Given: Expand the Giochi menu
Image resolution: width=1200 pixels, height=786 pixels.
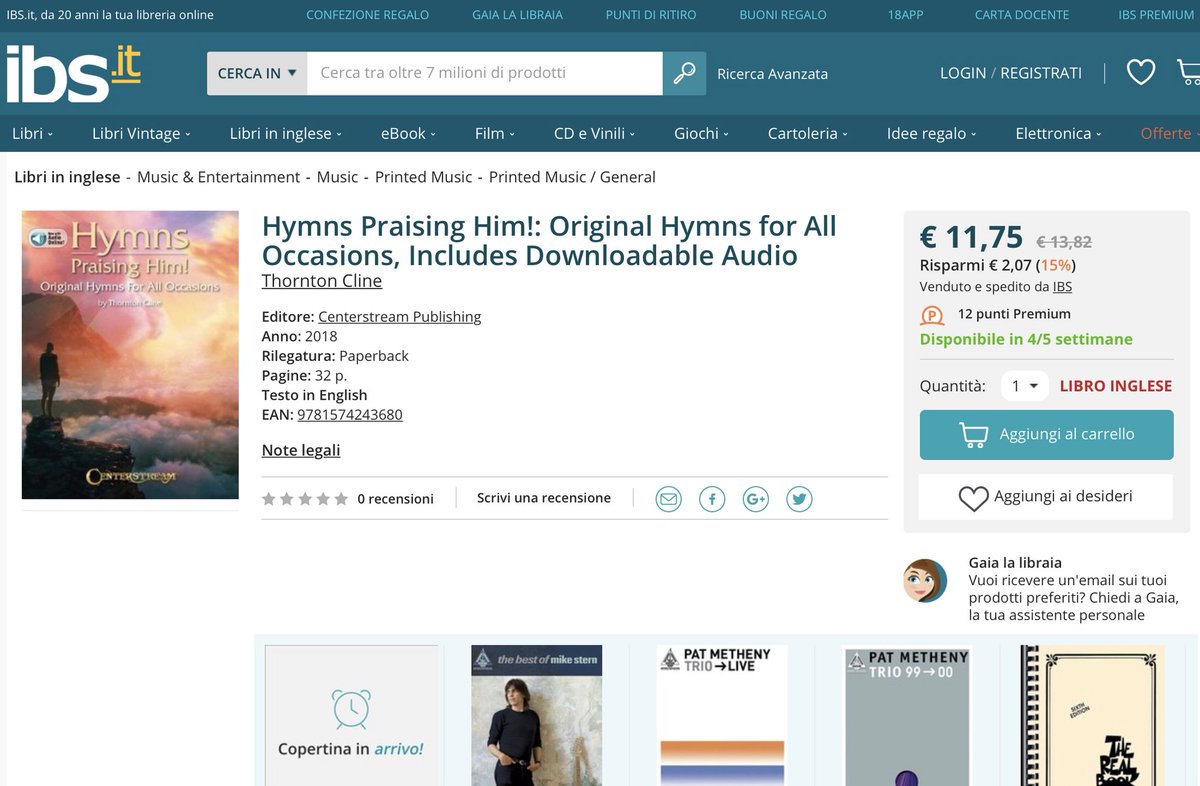Looking at the screenshot, I should coord(701,133).
